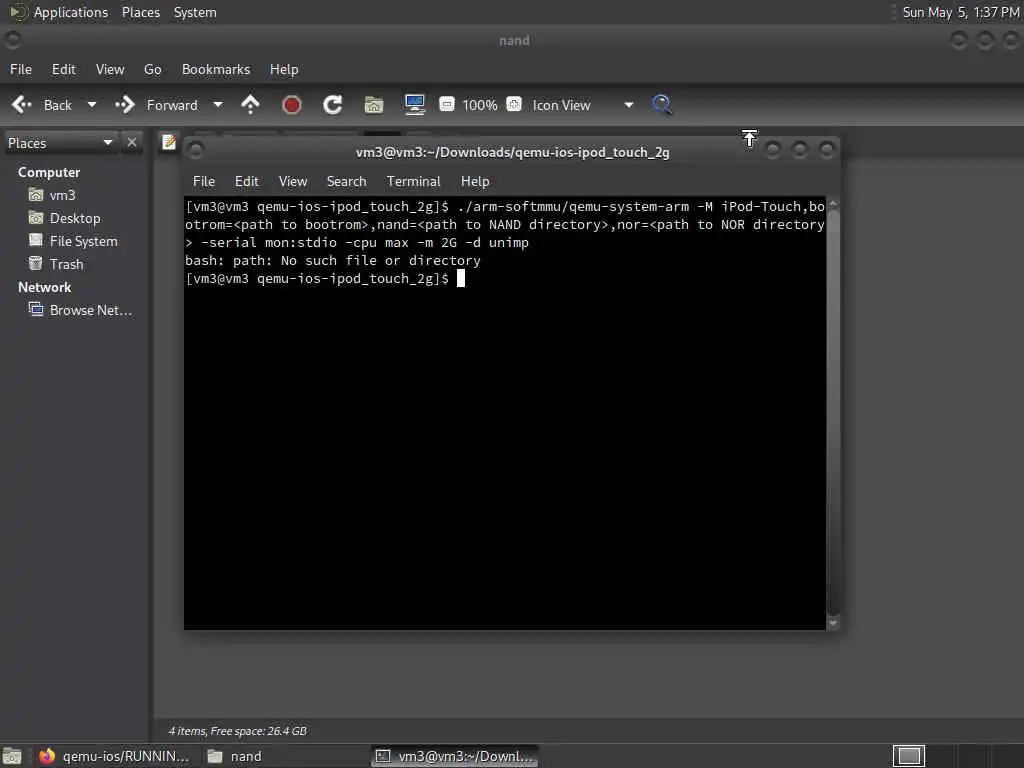
Task: Click the search magnifier icon
Action: (662, 104)
